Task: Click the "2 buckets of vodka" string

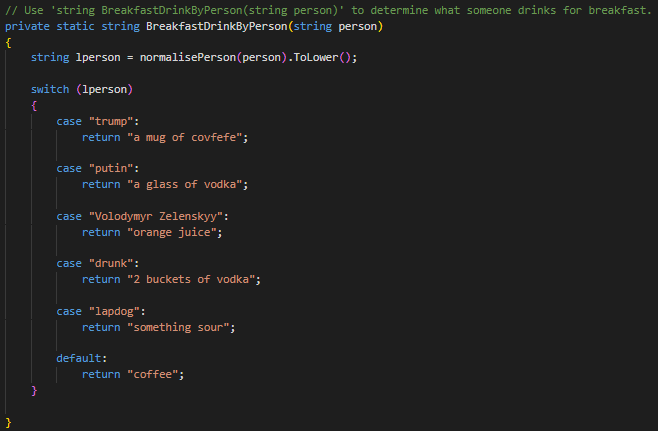Action: [x=191, y=279]
